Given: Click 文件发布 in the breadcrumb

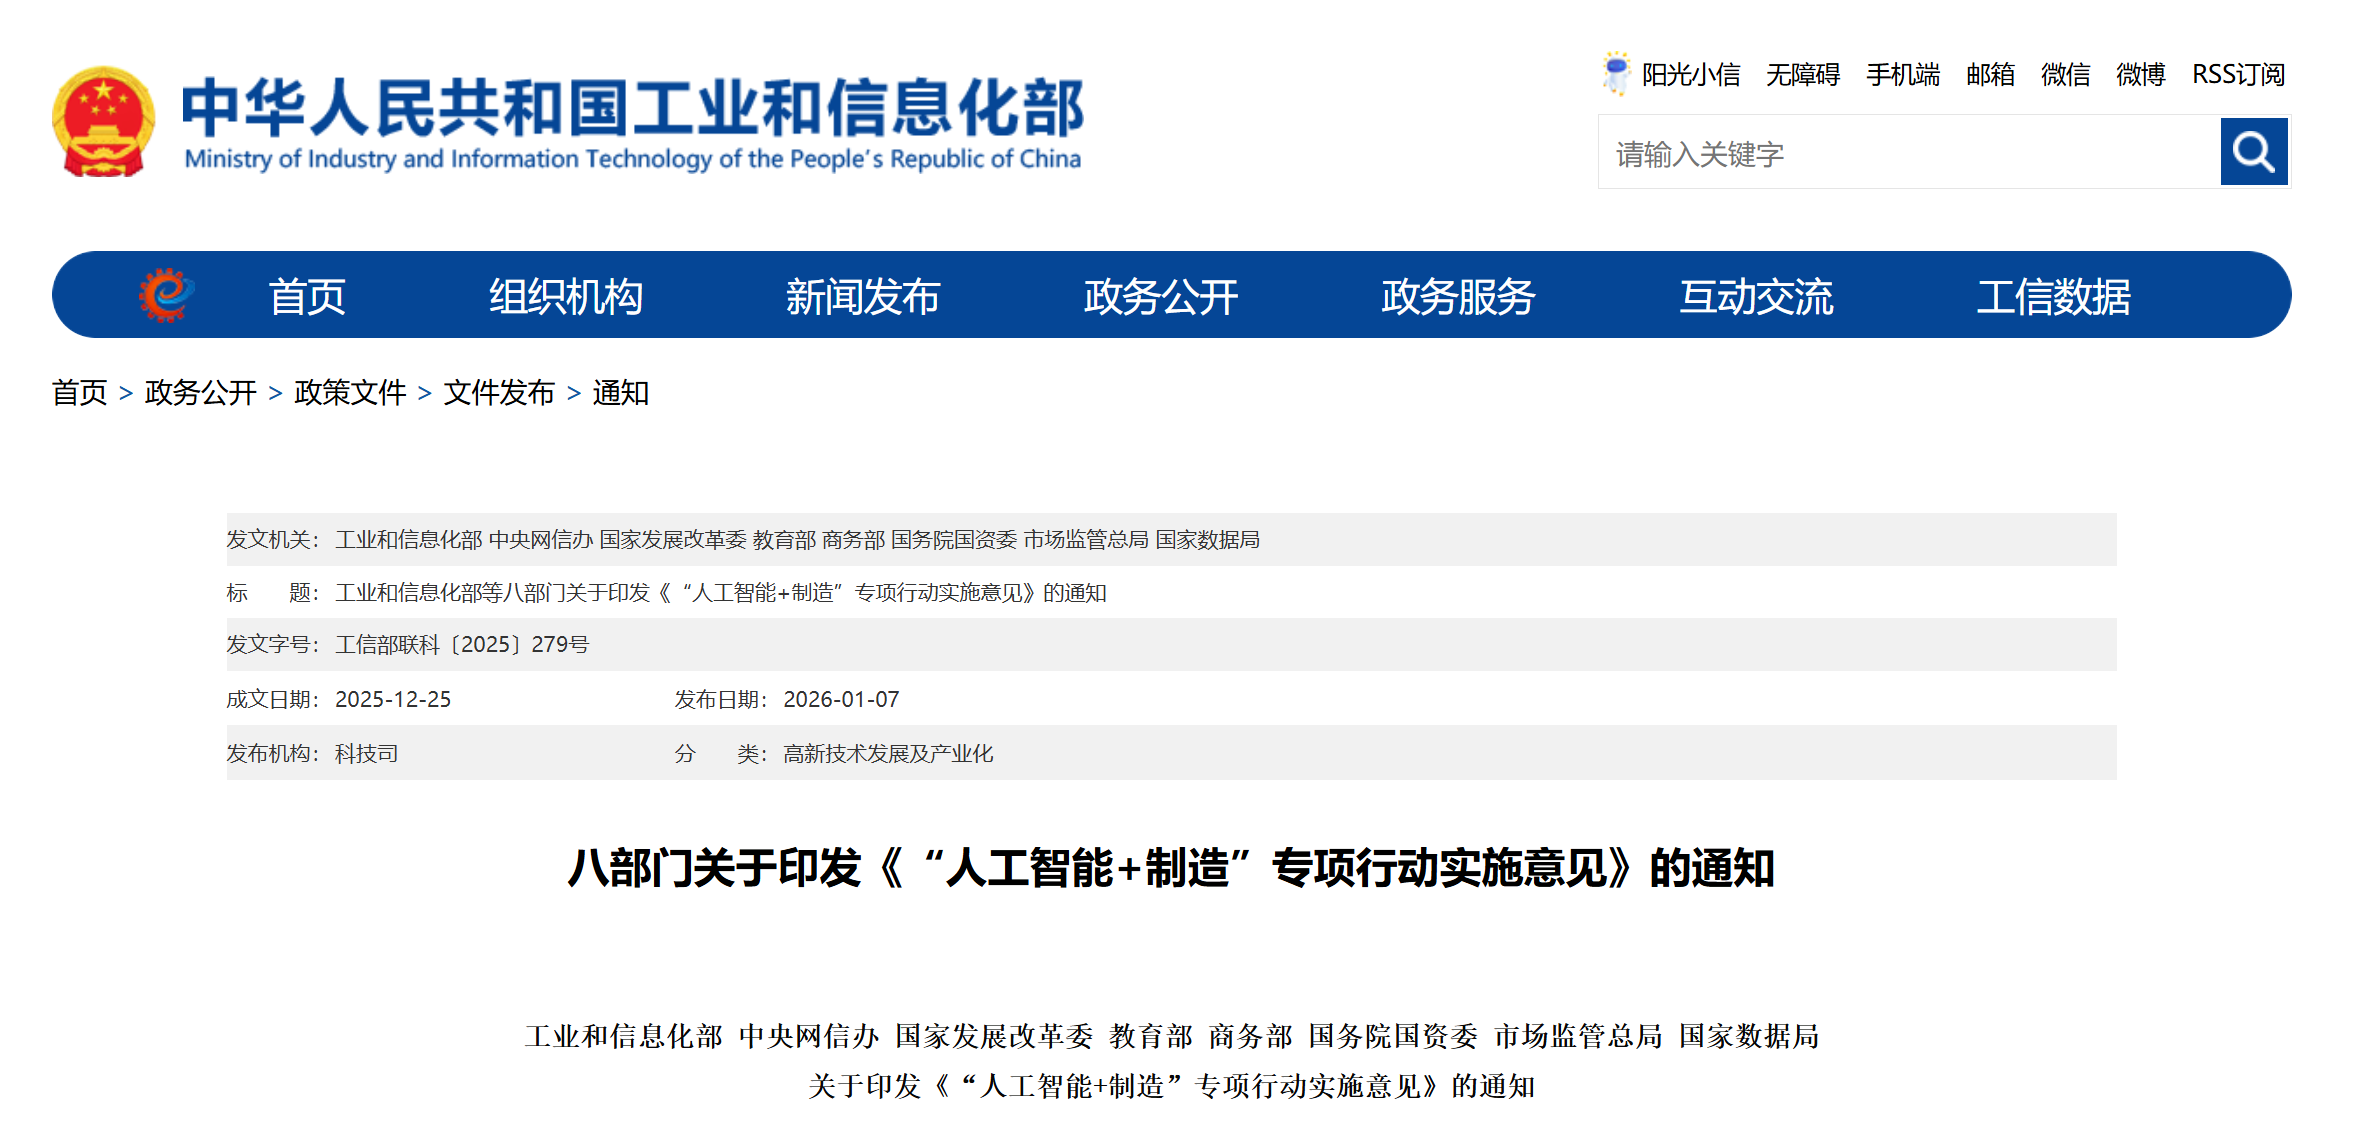Looking at the screenshot, I should click(x=499, y=393).
